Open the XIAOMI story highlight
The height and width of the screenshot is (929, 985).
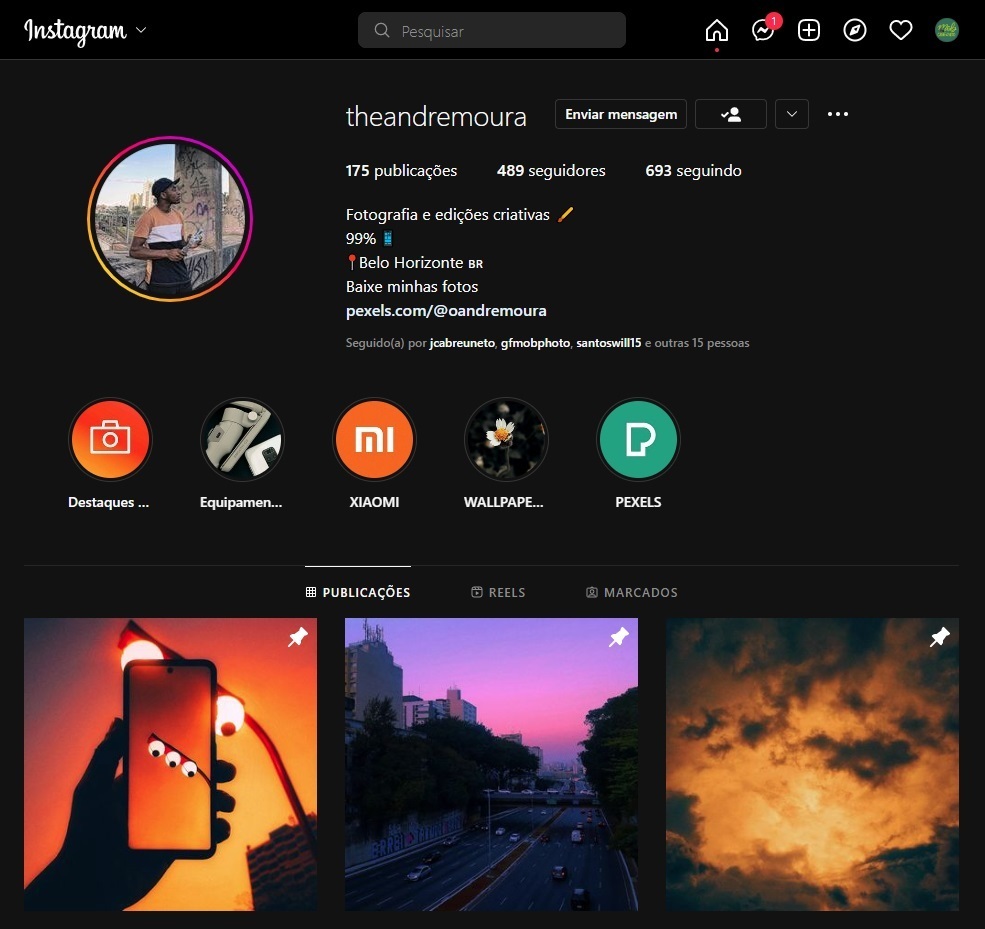(374, 440)
